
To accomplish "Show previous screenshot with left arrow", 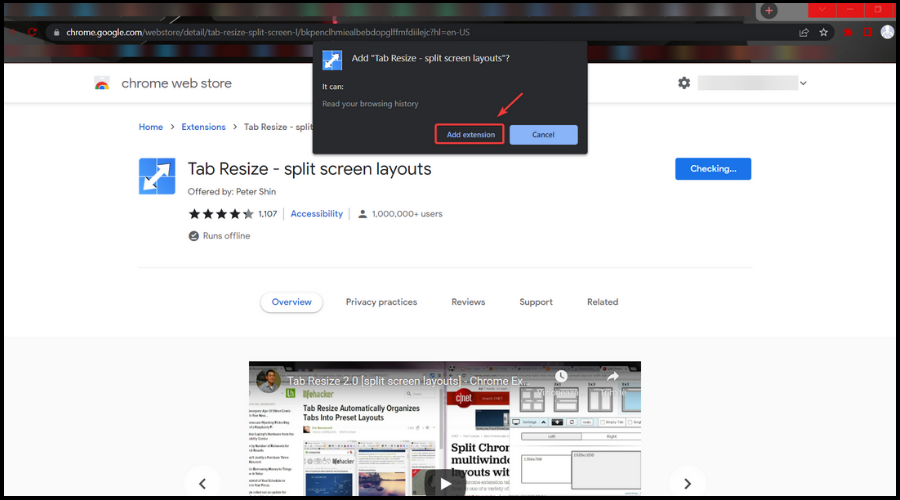I will pos(202,484).
